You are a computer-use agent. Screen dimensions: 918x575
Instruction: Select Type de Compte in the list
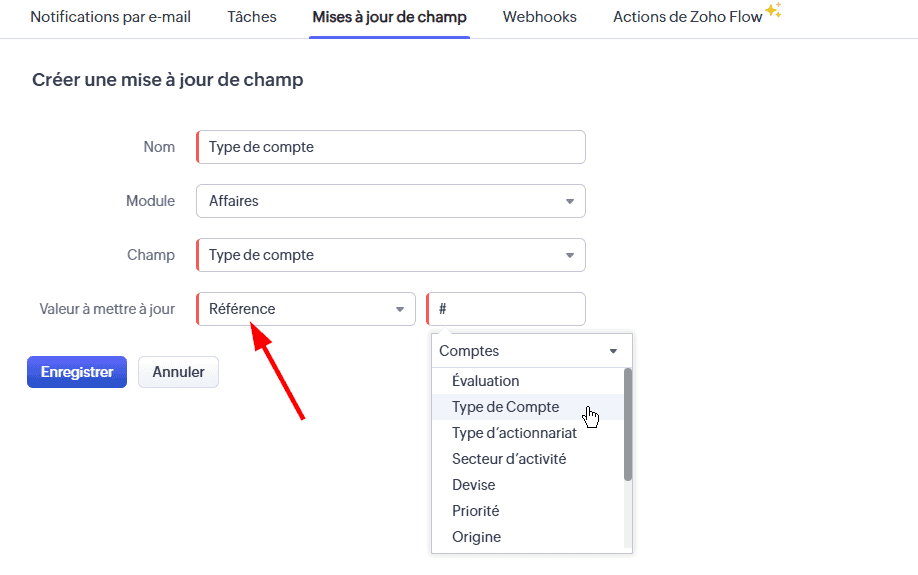coord(506,407)
